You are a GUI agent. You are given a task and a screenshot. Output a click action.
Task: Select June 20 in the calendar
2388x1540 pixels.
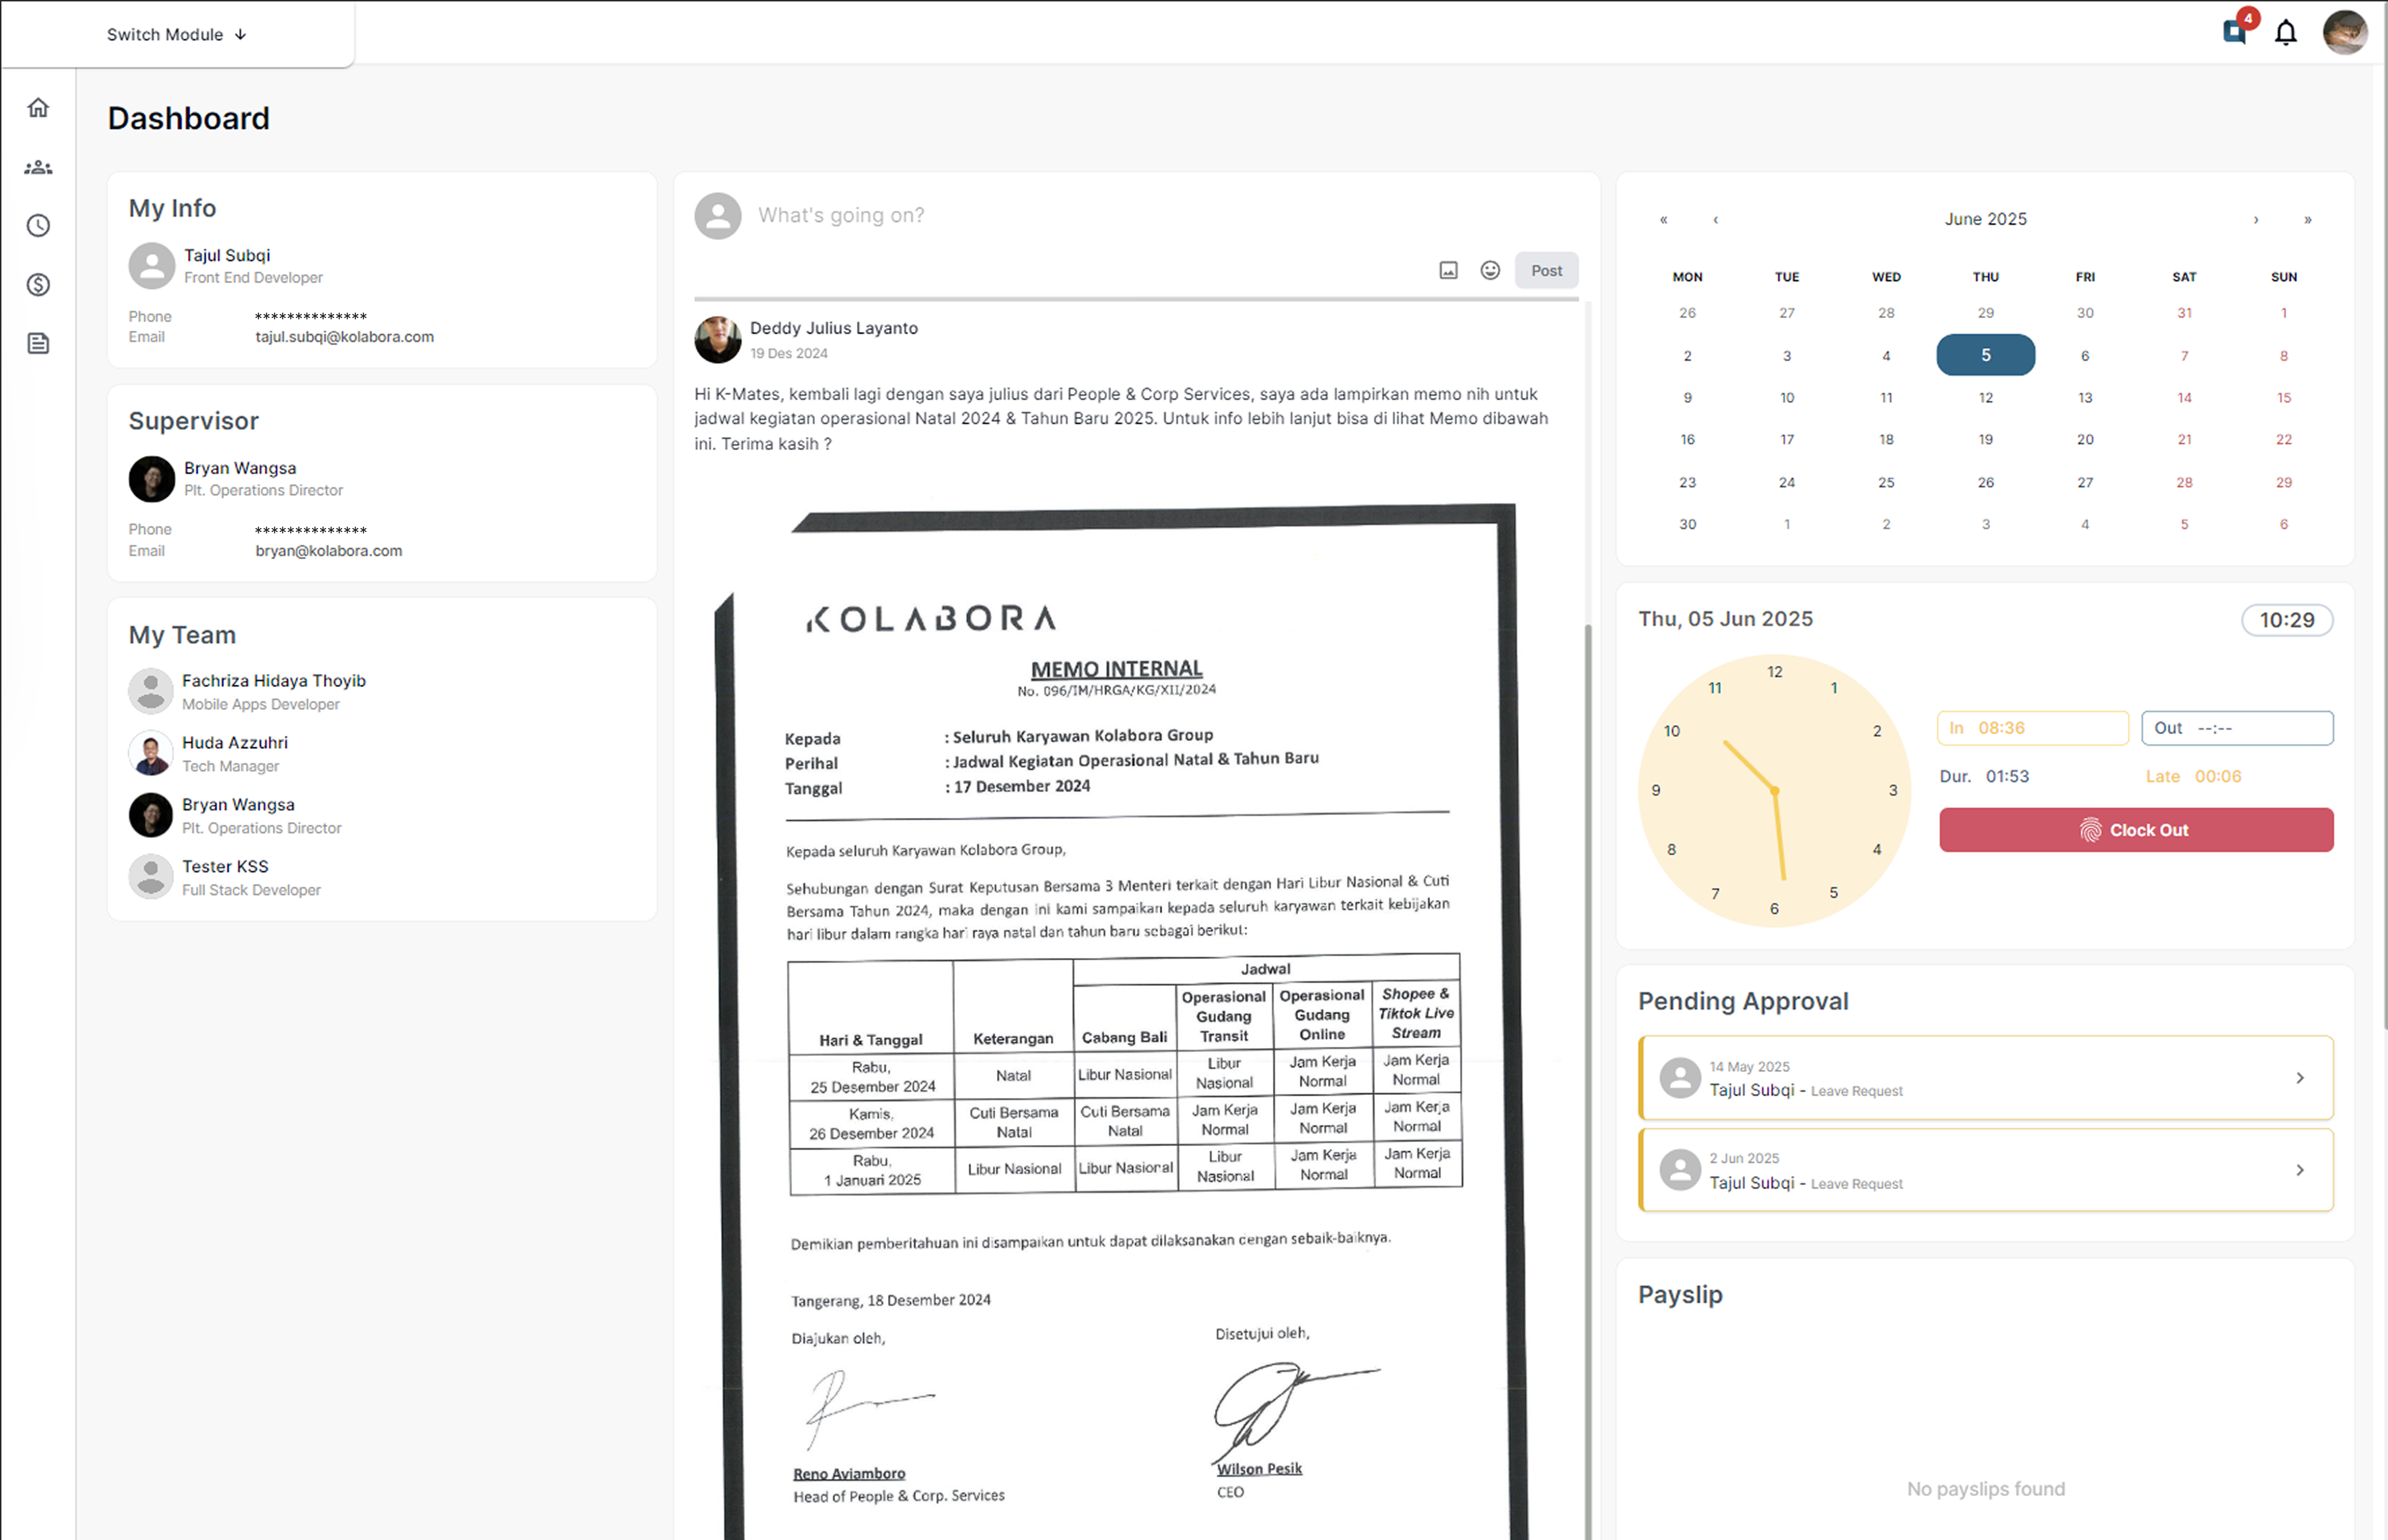[2085, 440]
